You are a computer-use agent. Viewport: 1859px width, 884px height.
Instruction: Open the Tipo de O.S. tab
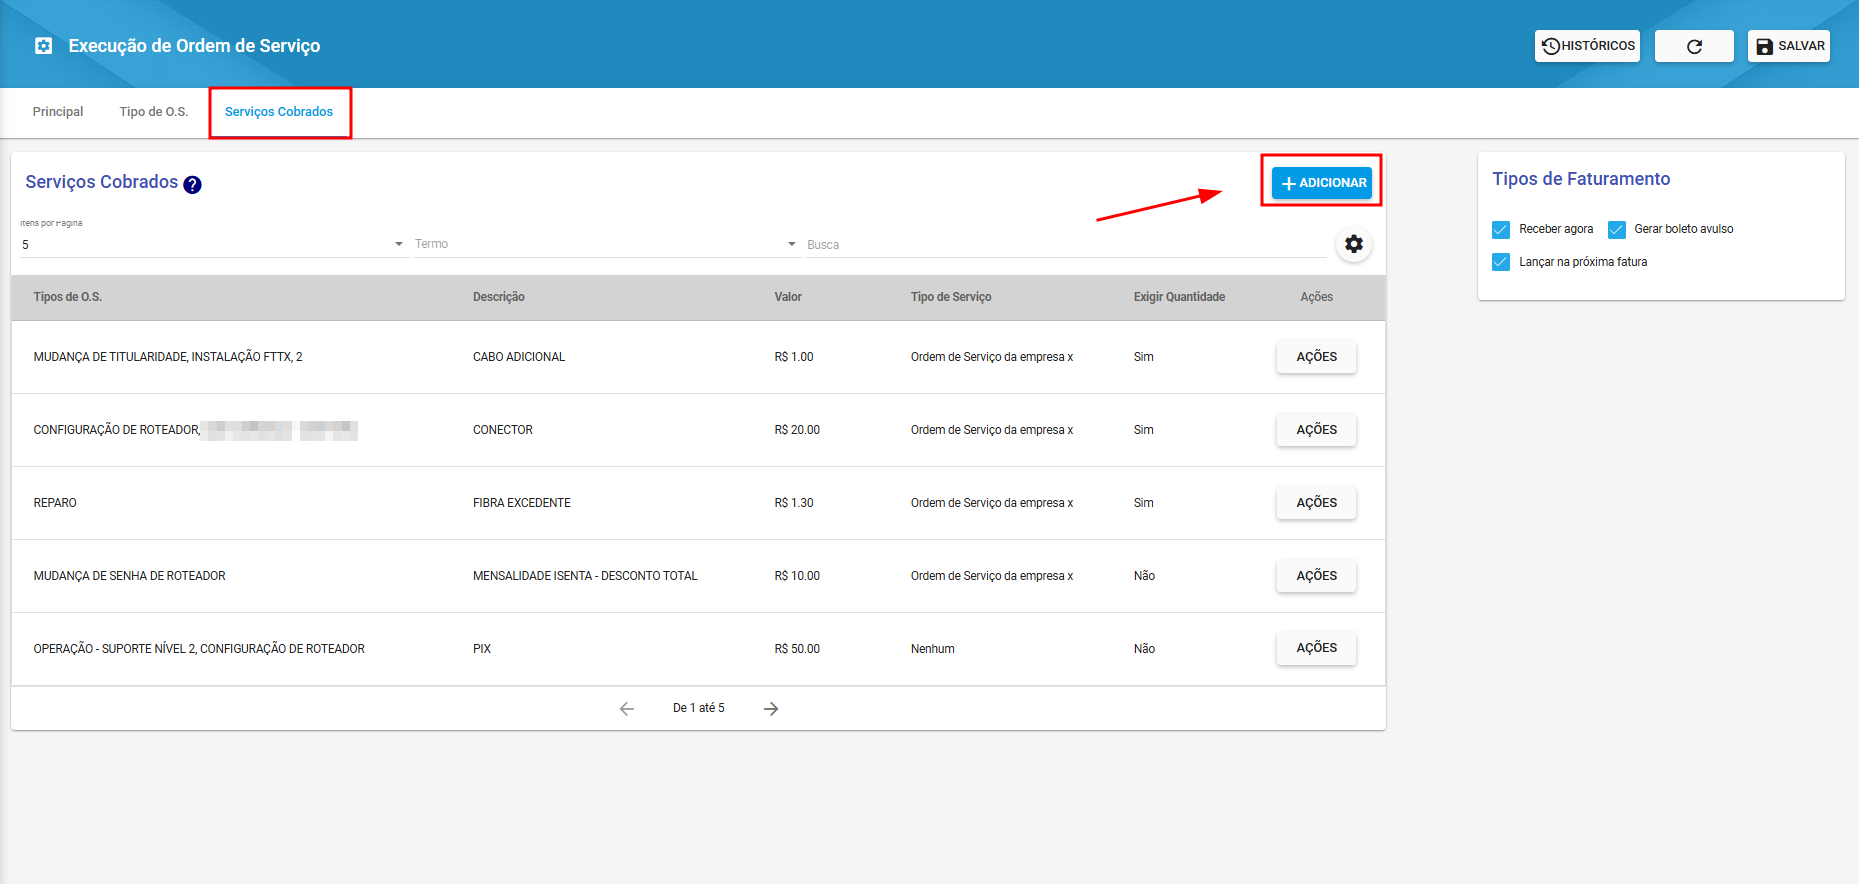(x=154, y=112)
